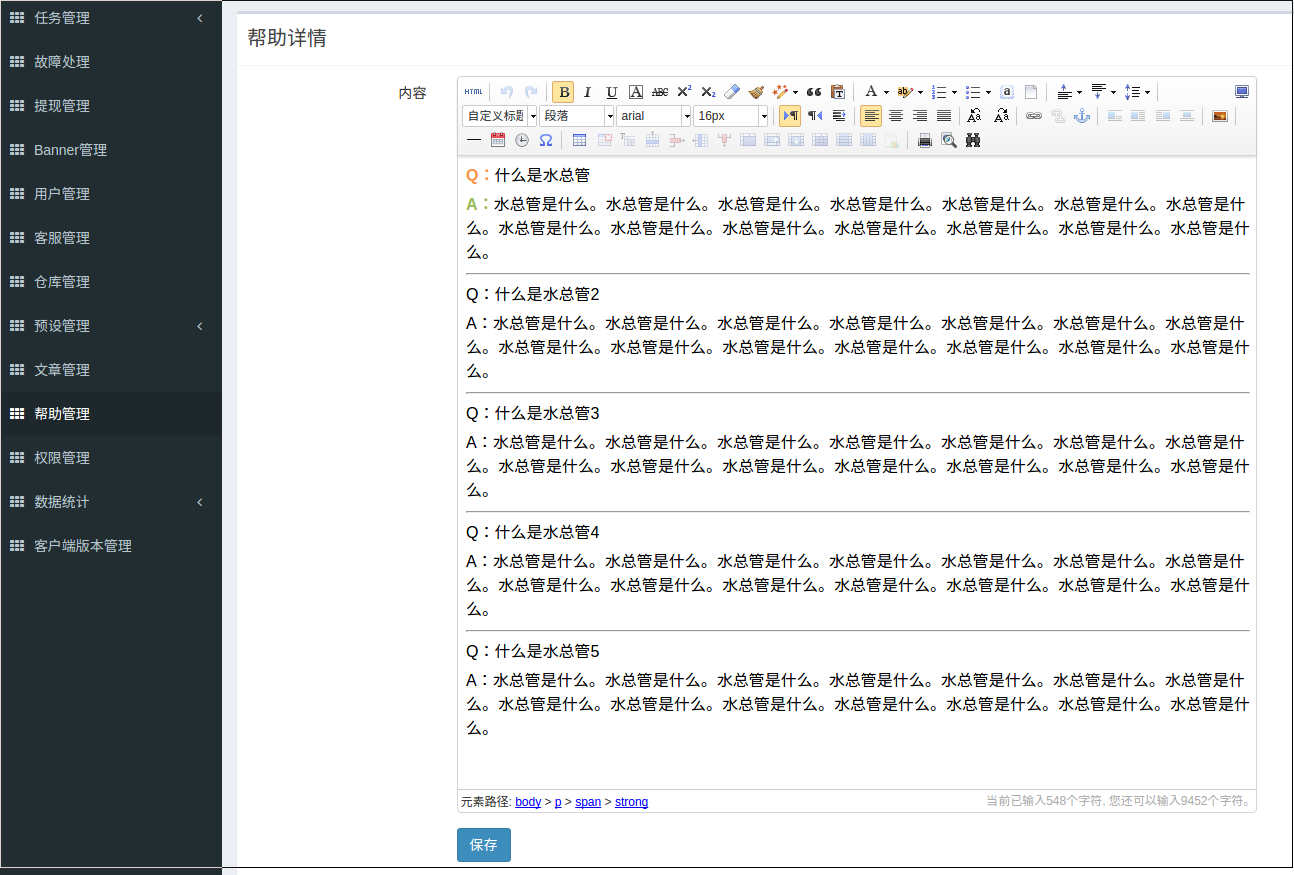1294x875 pixels.
Task: Insert an image
Action: [1219, 116]
